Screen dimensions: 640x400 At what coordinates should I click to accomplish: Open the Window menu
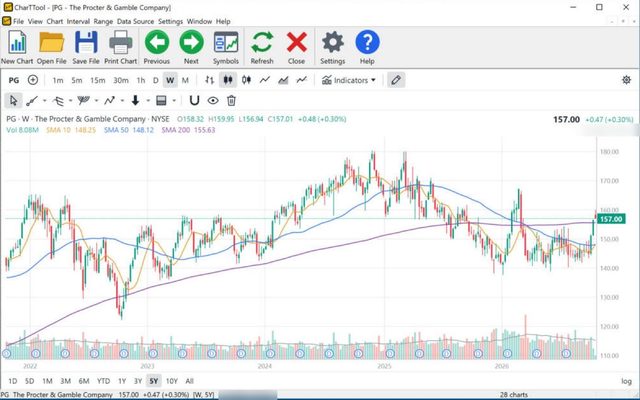pyautogui.click(x=199, y=21)
